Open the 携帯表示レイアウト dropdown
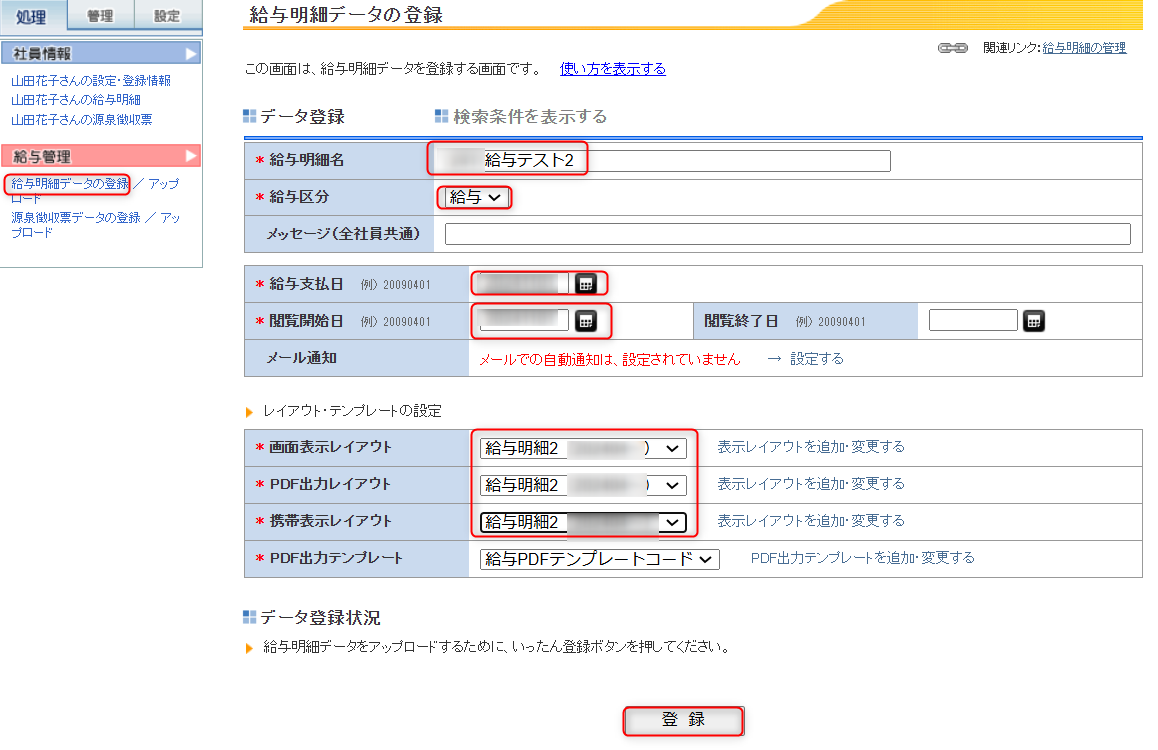 583,522
